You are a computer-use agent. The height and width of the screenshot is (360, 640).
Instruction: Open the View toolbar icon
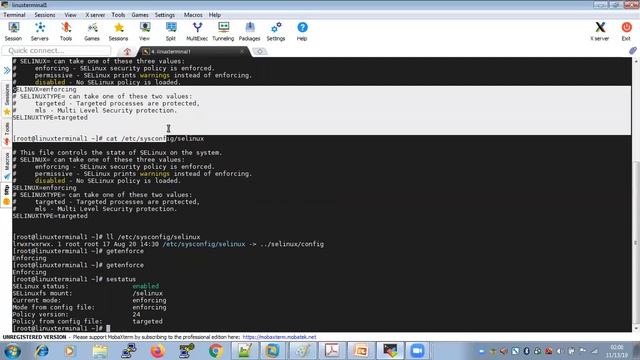click(x=144, y=31)
